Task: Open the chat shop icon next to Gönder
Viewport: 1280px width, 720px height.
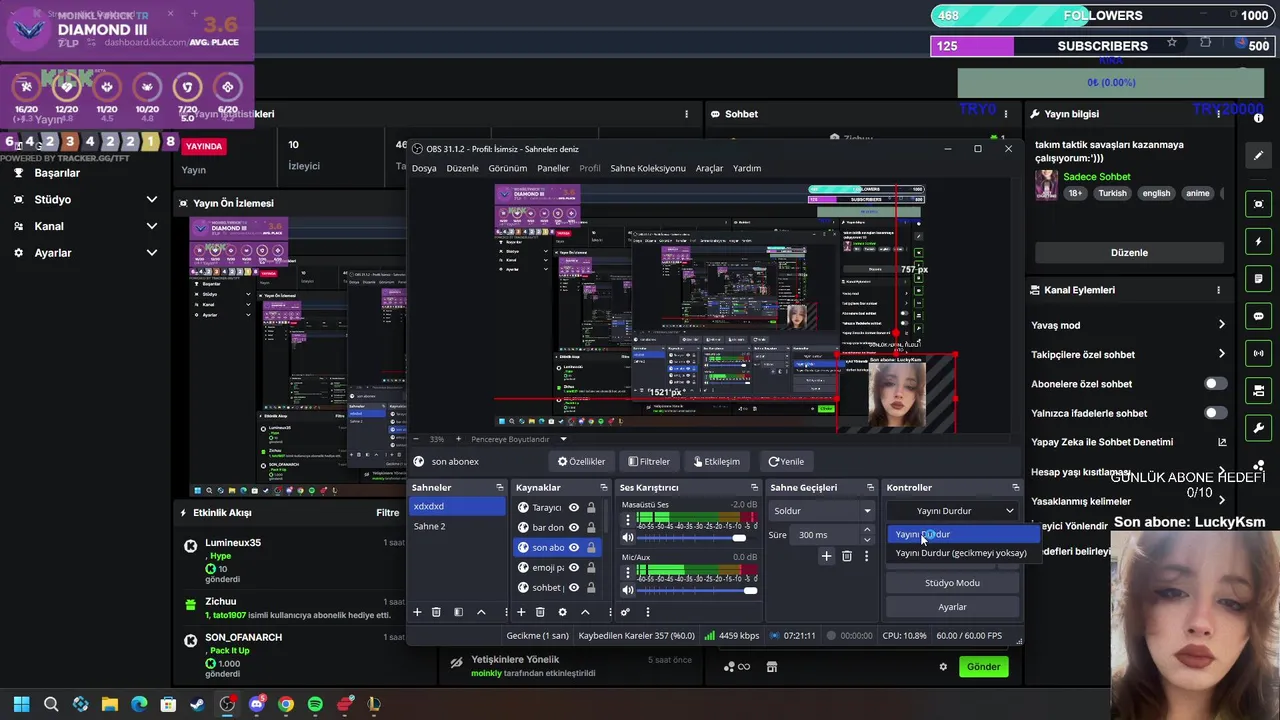Action: [x=771, y=667]
